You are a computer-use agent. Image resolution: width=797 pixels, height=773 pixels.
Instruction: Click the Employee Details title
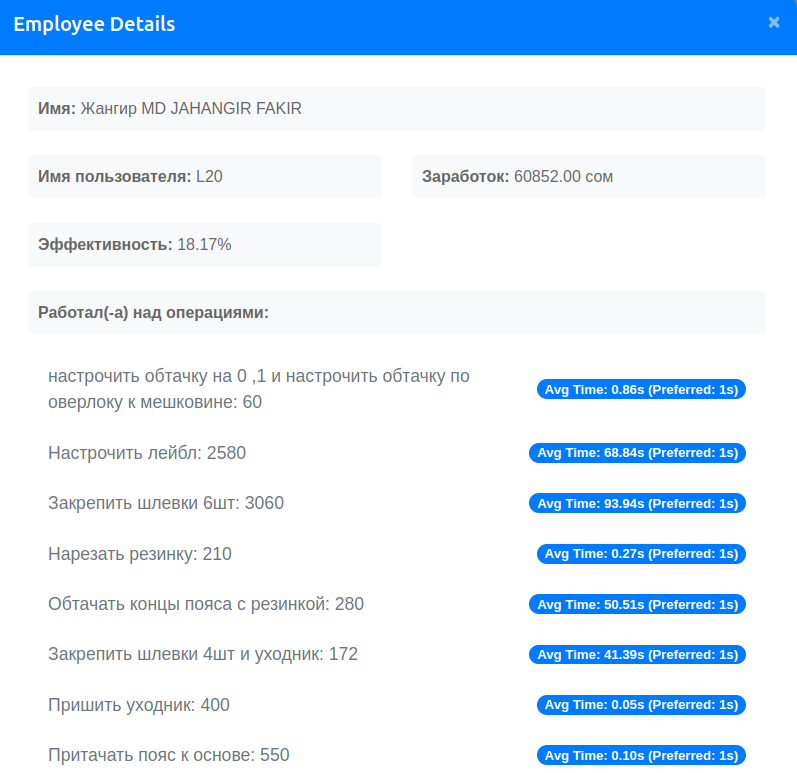tap(94, 24)
